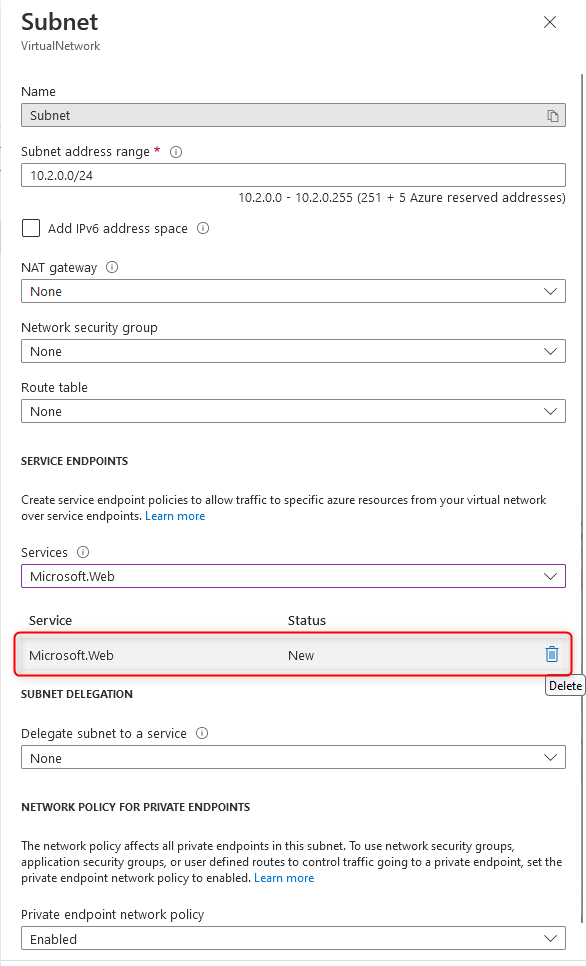This screenshot has height=966, width=586.
Task: Close the Subnet panel
Action: (550, 22)
